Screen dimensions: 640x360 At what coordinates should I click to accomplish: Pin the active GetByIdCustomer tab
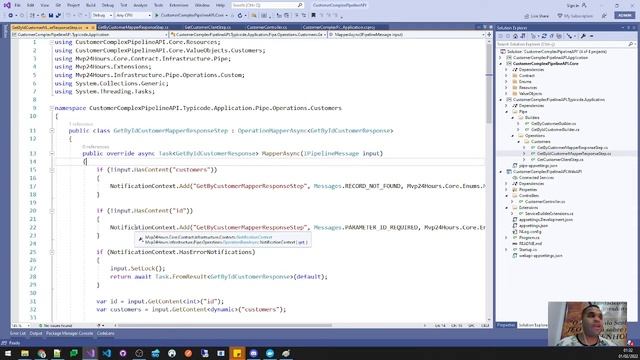[87, 27]
